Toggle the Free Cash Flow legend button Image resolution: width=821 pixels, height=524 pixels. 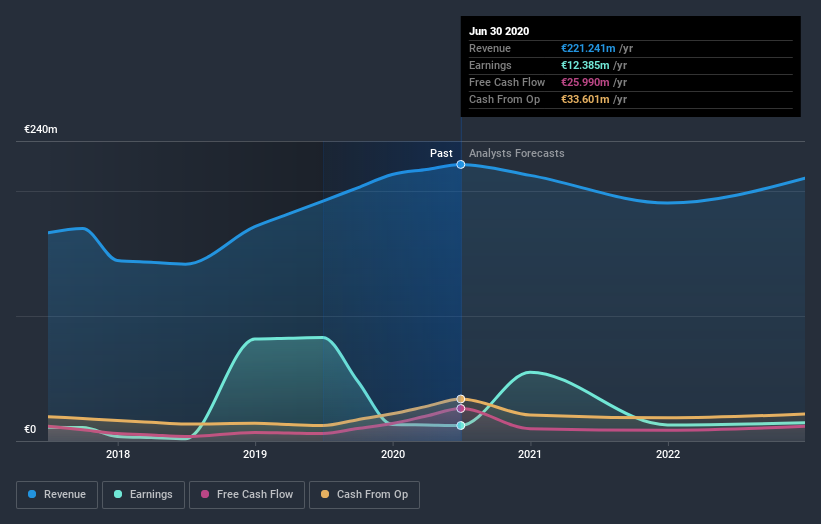click(247, 495)
